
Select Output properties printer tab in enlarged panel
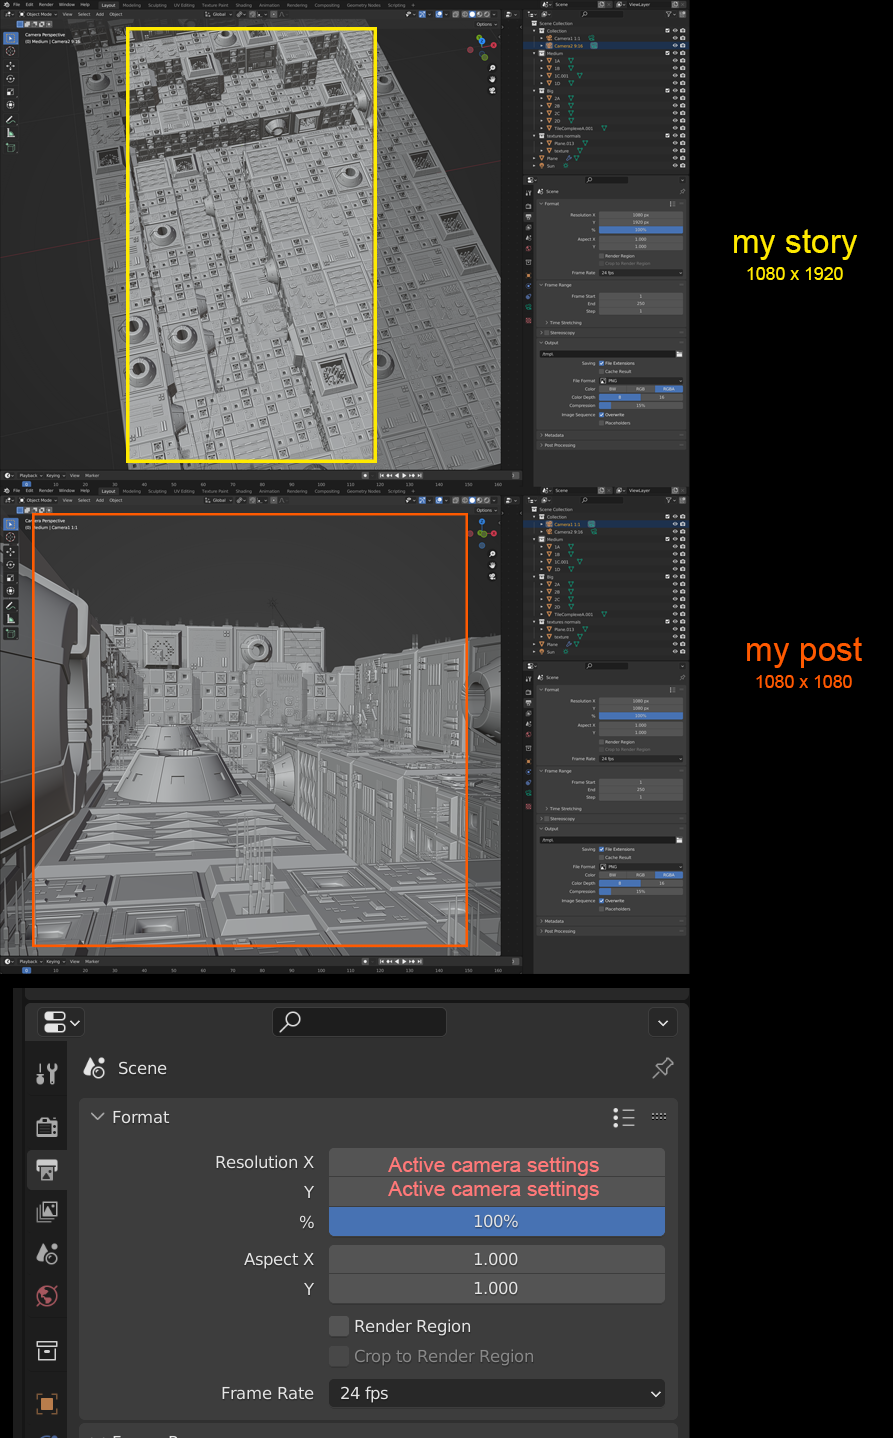pyautogui.click(x=47, y=1169)
